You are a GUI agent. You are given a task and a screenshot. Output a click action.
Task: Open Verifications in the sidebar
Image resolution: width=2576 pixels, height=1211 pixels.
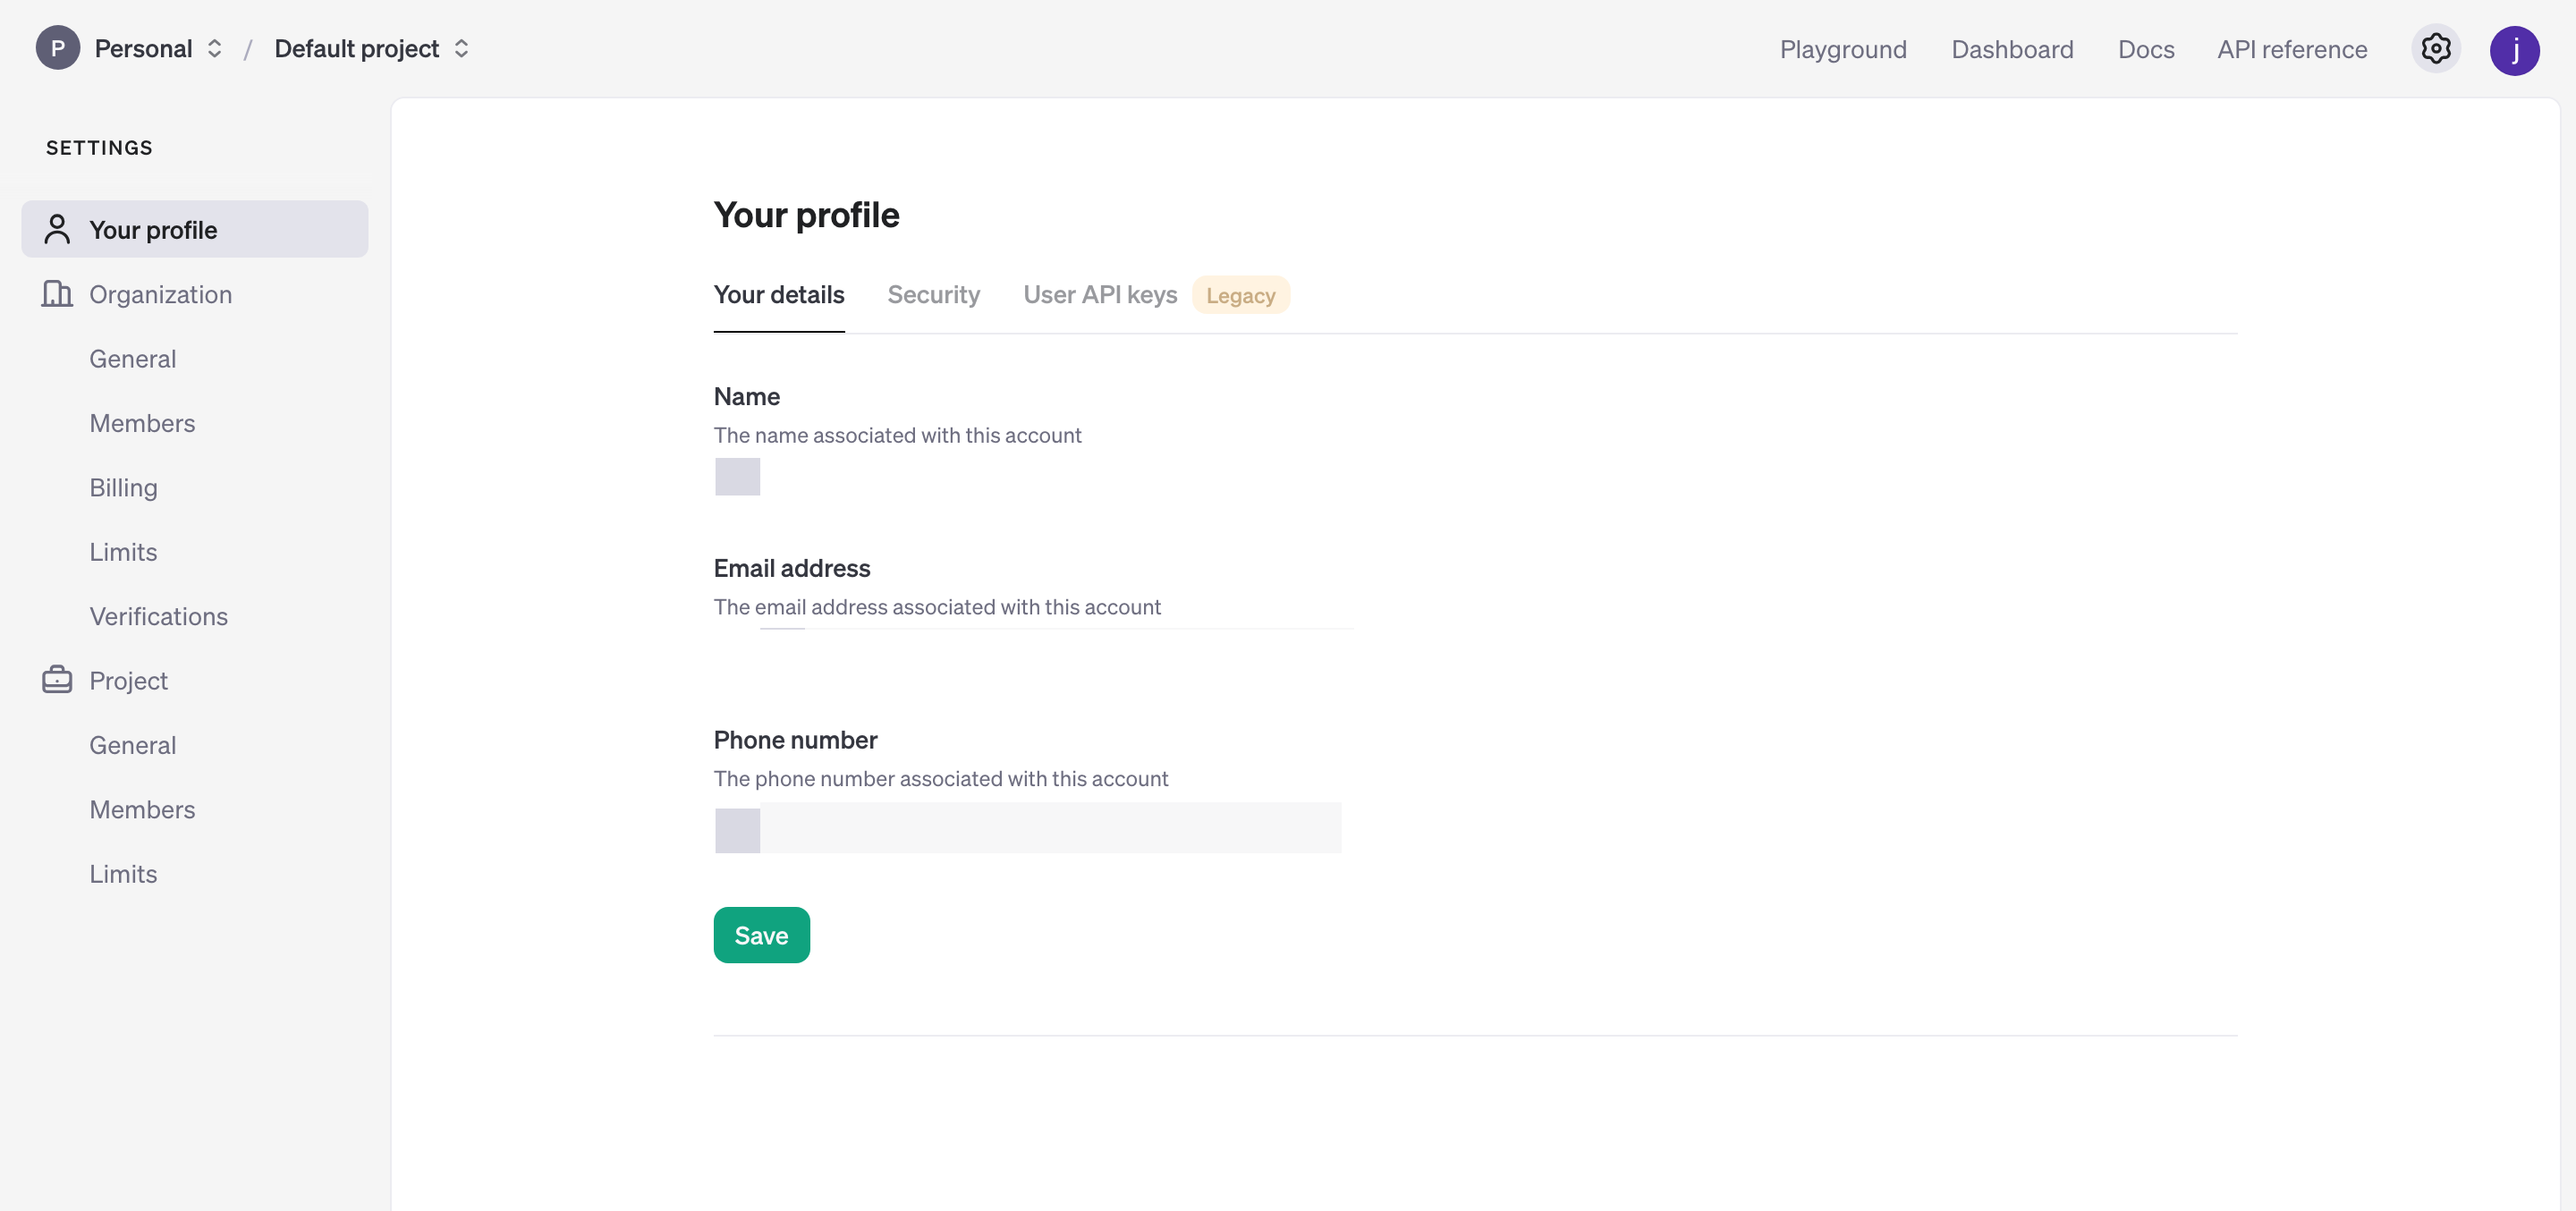(x=158, y=616)
